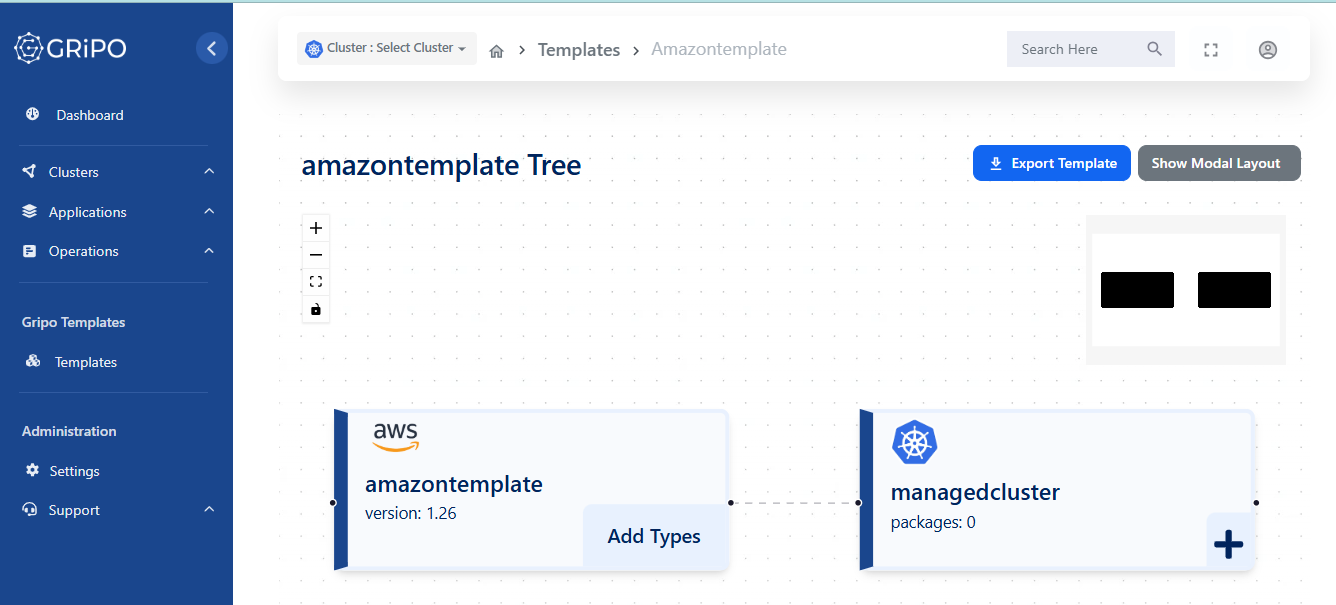
Task: Zoom out the tree canvas
Action: click(x=316, y=255)
